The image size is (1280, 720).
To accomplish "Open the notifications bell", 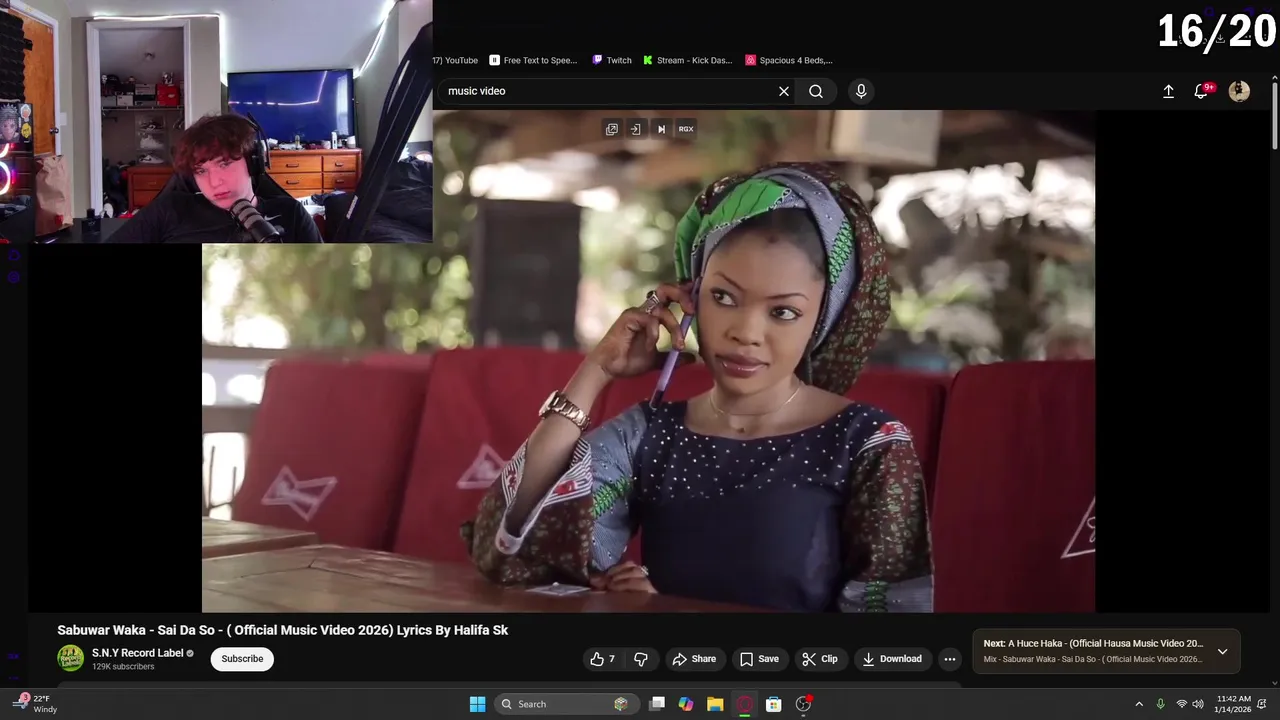I will (x=1202, y=91).
